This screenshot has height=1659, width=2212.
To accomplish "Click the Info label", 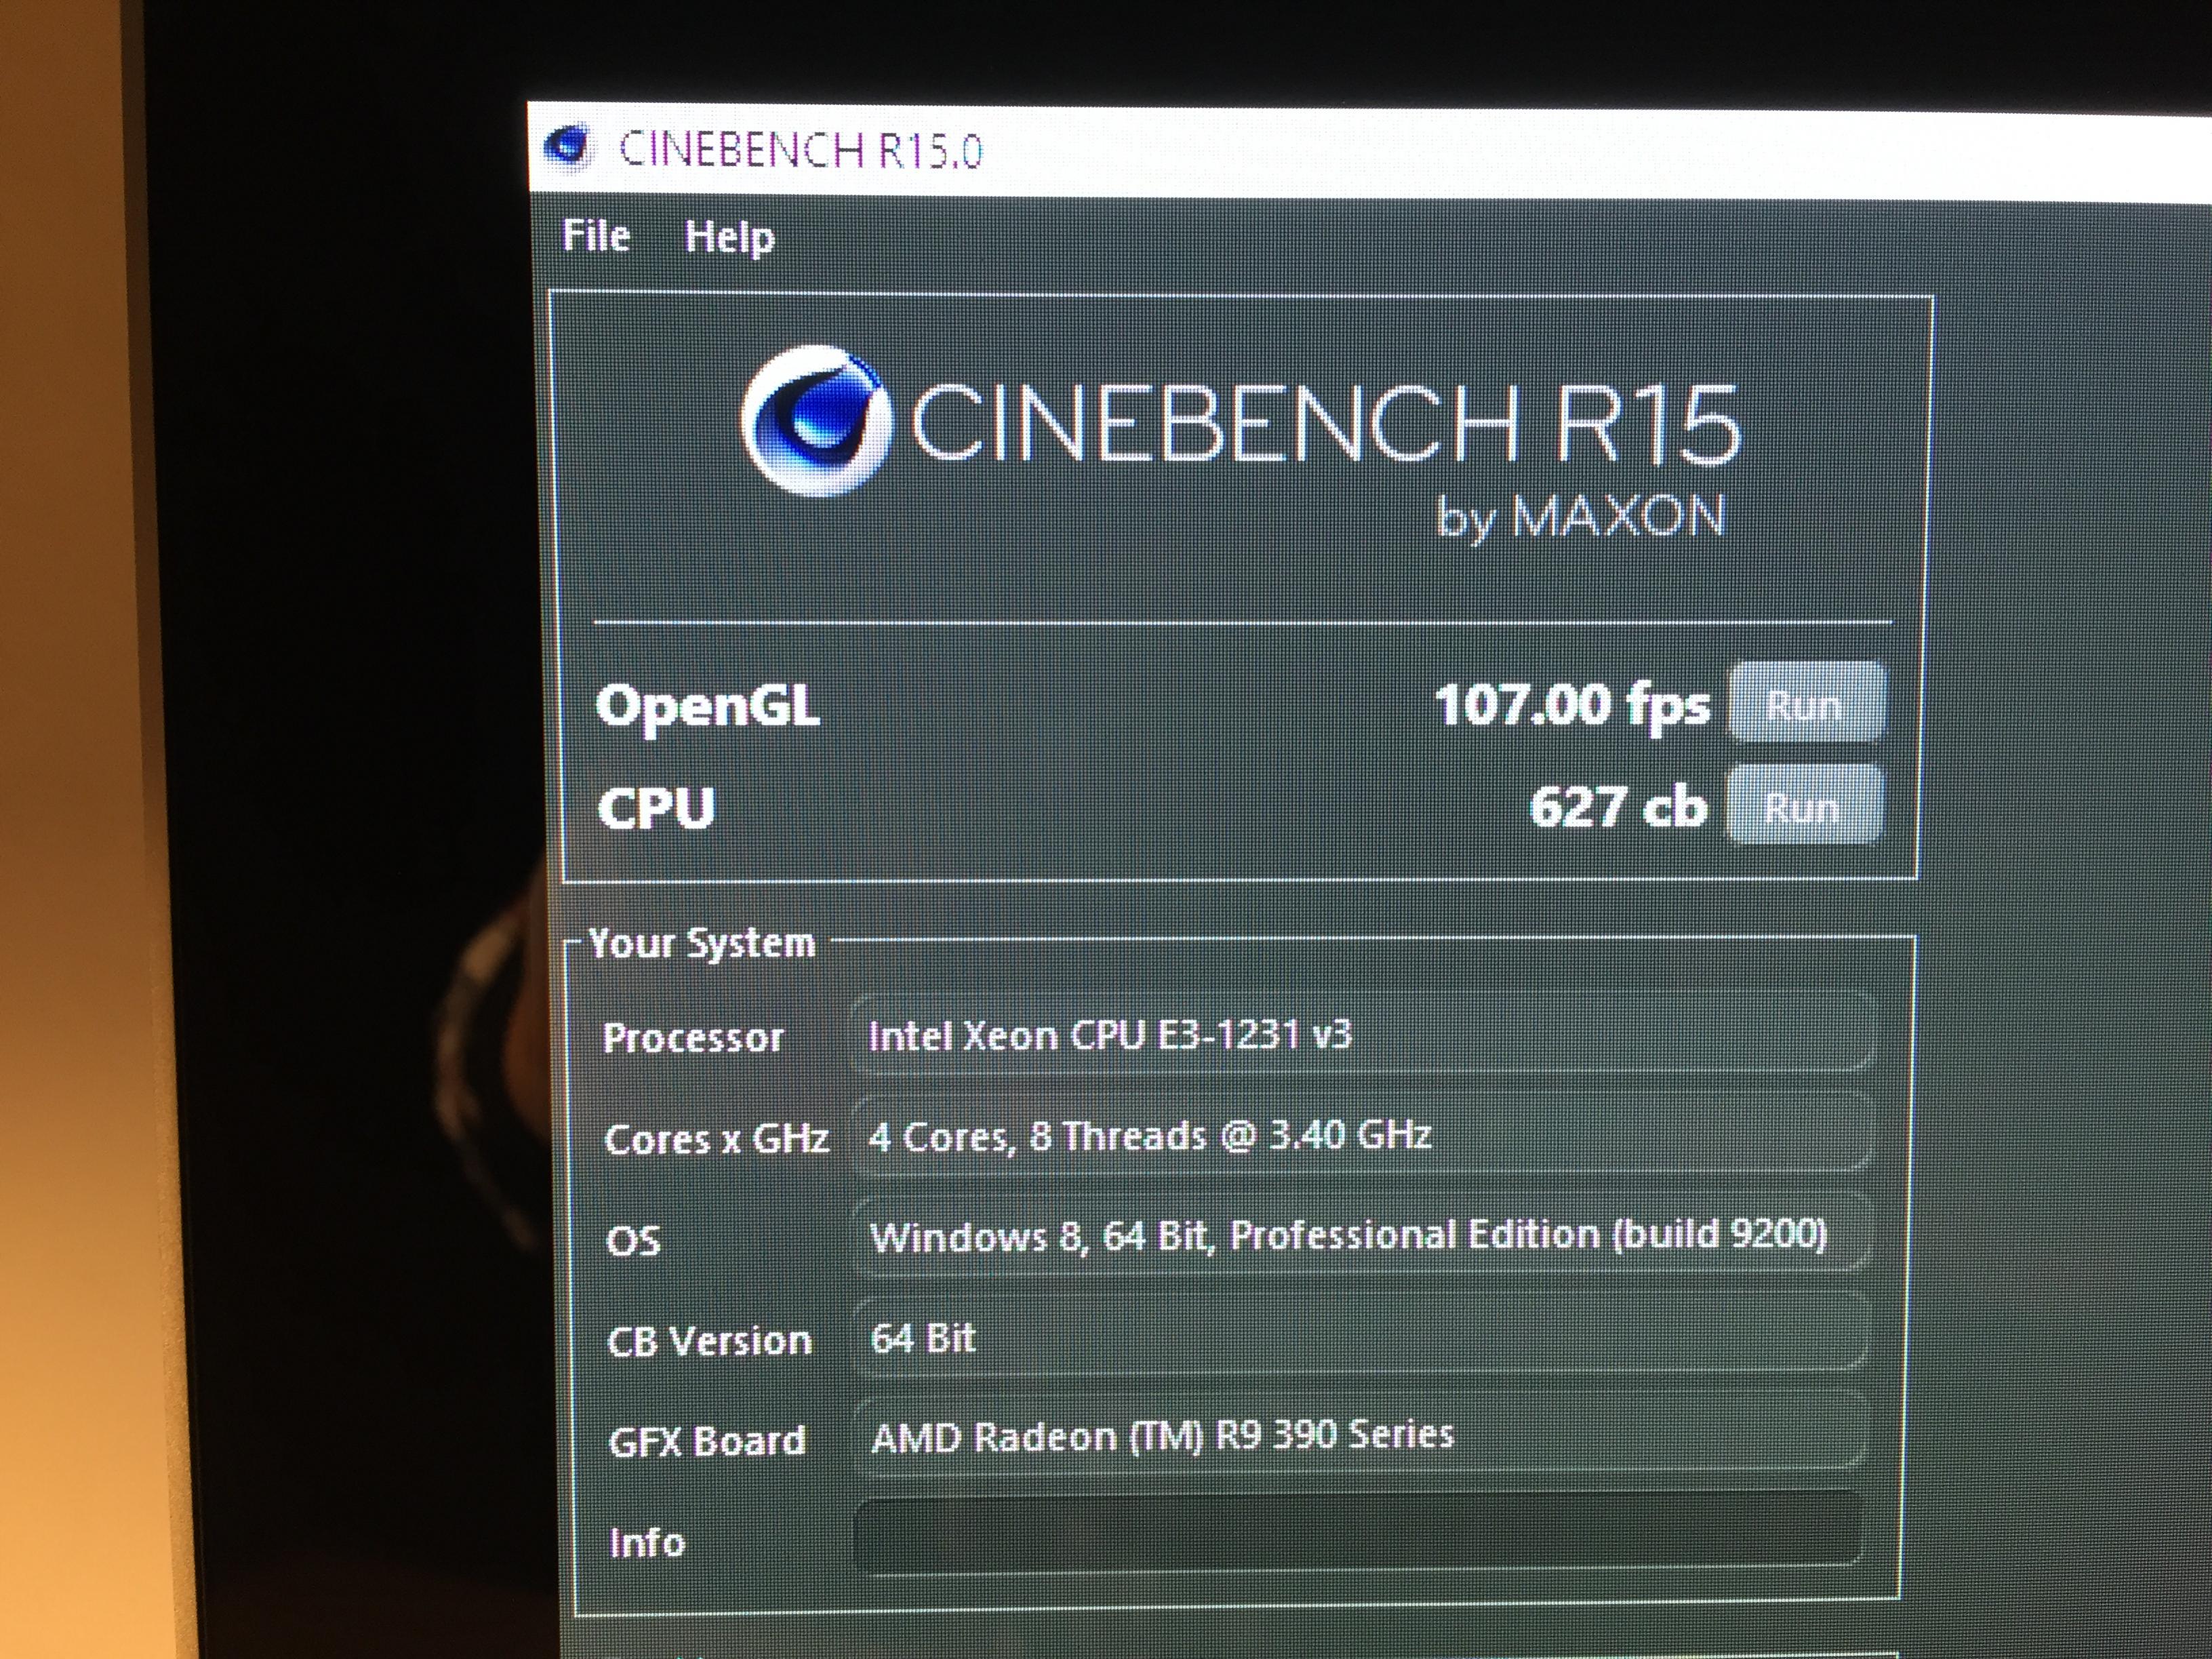I will 647,1542.
